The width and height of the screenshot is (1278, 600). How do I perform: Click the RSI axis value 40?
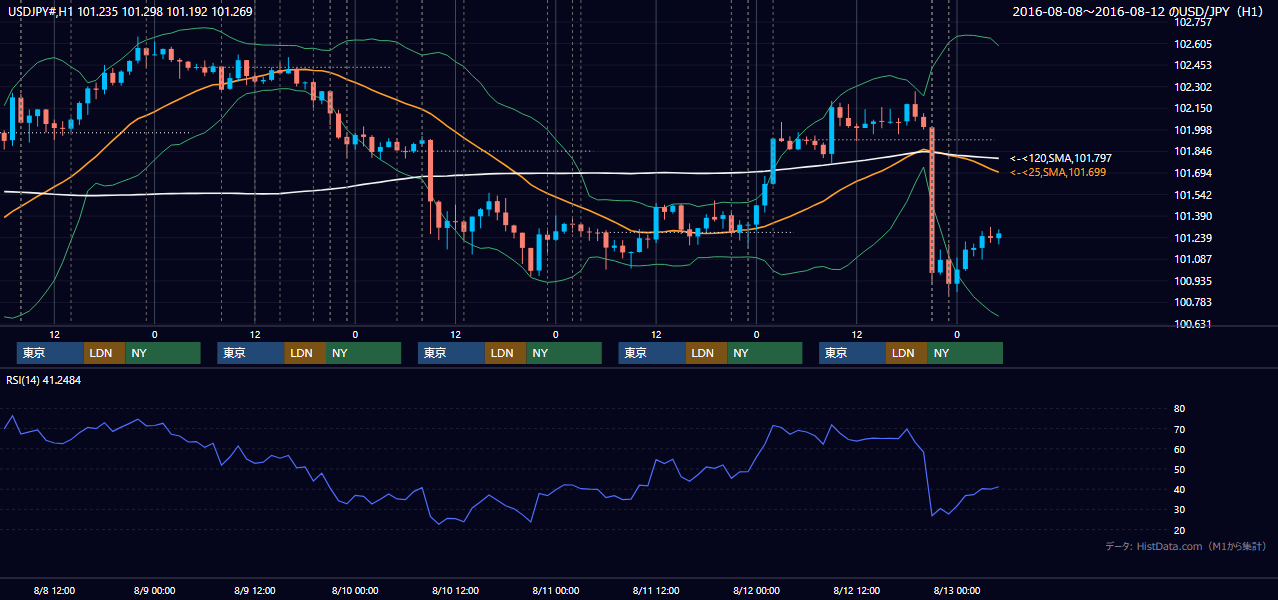(x=1180, y=490)
